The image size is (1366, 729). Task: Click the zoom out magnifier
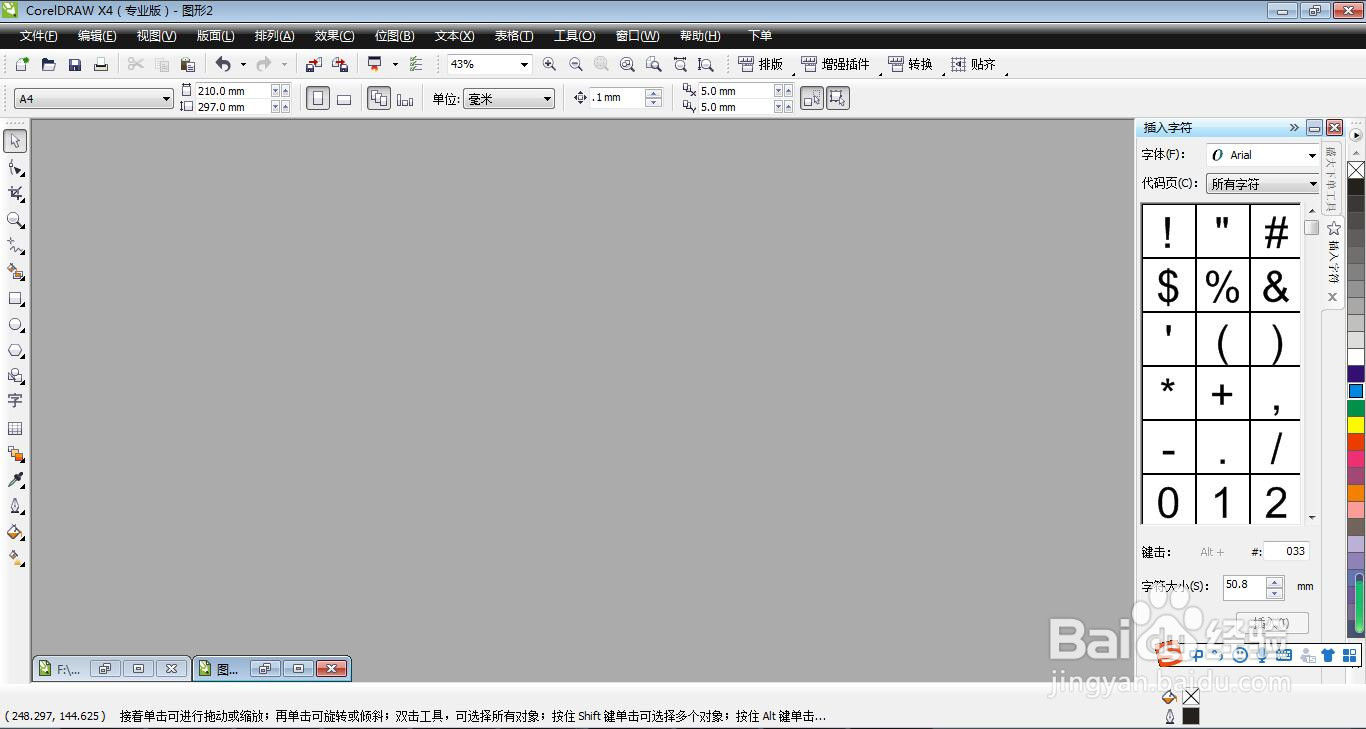[x=575, y=64]
